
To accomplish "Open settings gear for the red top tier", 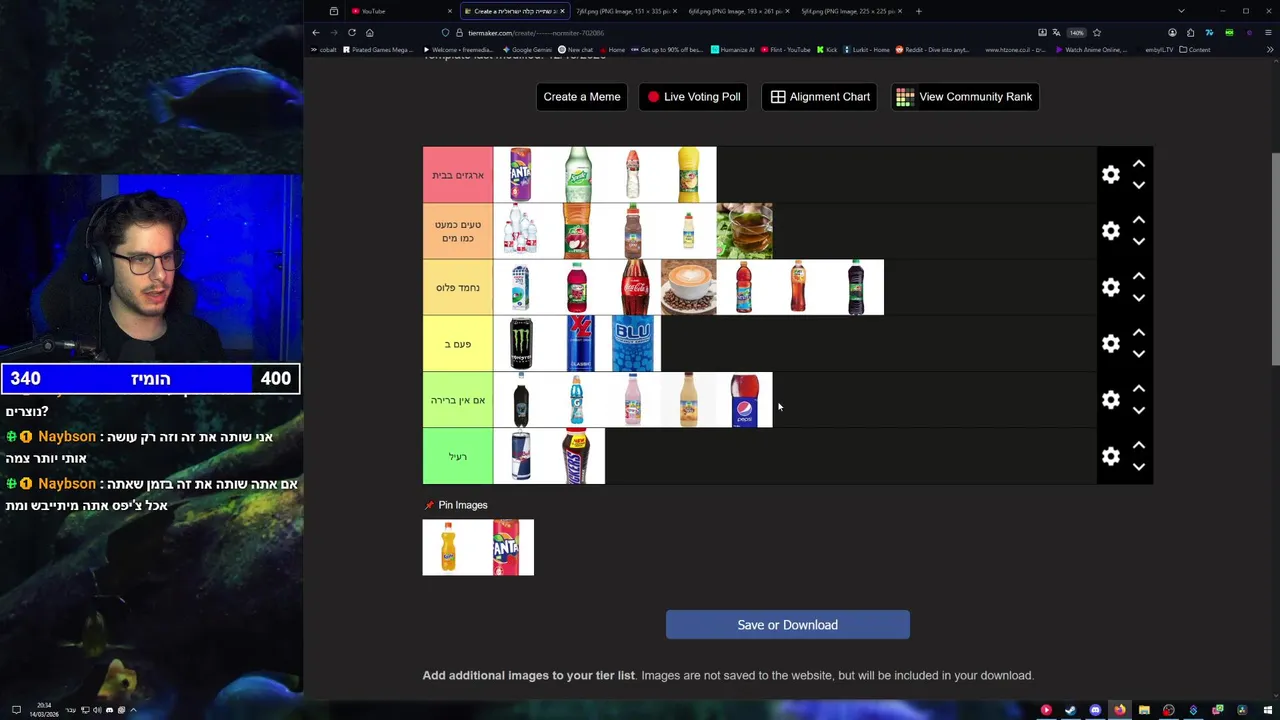I will coord(1111,175).
